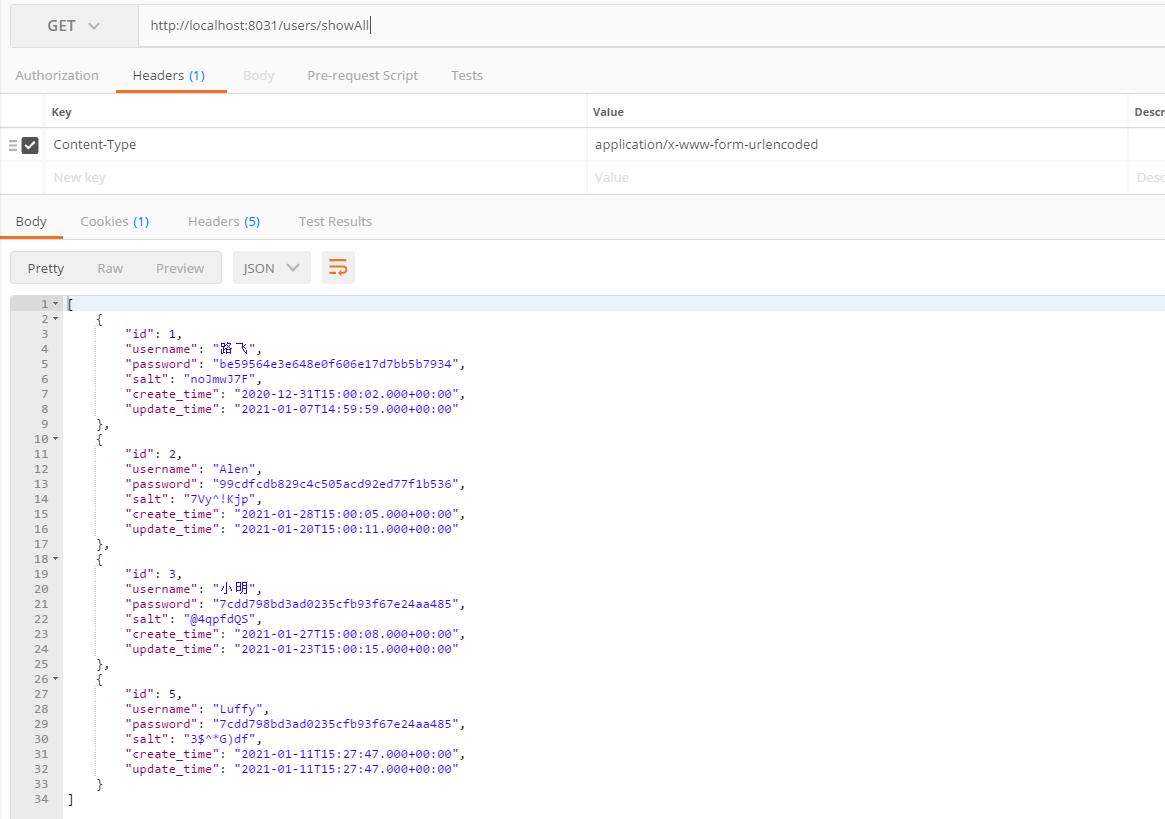Image resolution: width=1165 pixels, height=819 pixels.
Task: Select the Pretty view button
Action: click(45, 268)
